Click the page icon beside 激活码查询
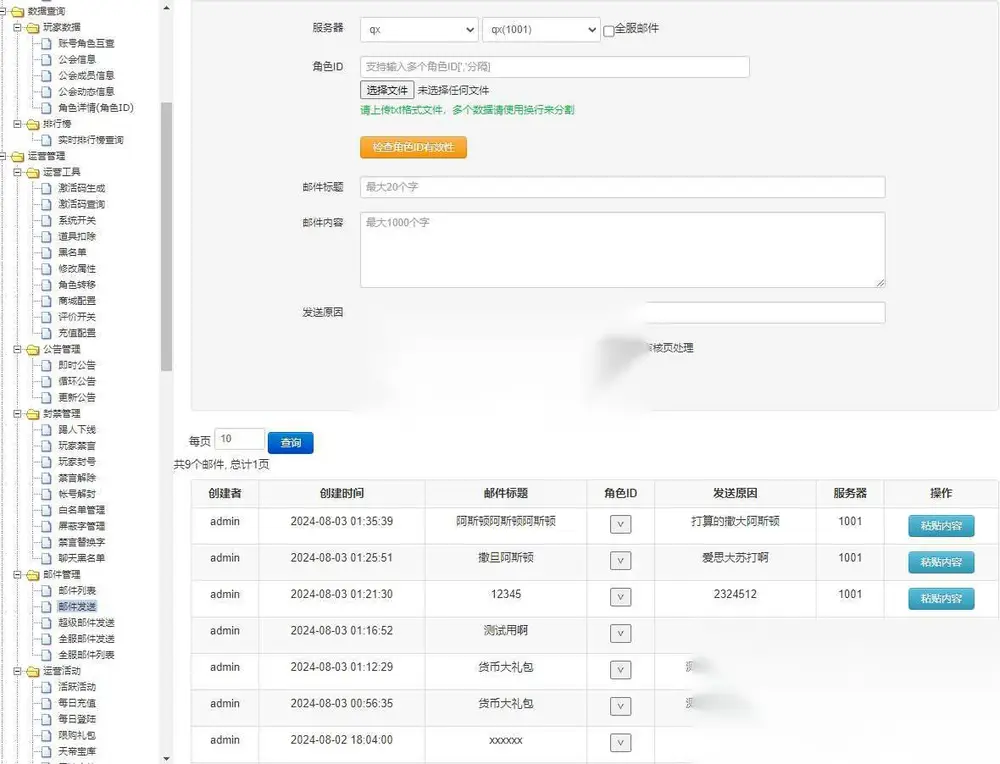 click(x=46, y=204)
